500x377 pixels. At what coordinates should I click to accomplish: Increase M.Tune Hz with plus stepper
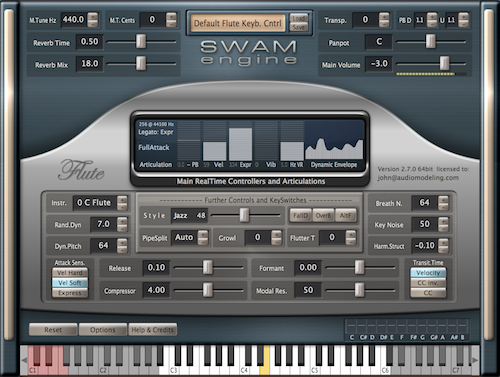[x=93, y=16]
